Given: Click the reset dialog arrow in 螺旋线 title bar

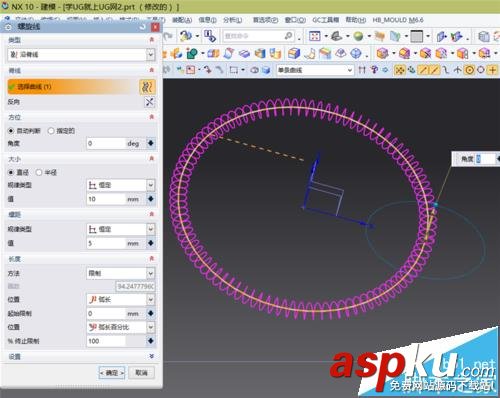Looking at the screenshot, I should pos(143,27).
